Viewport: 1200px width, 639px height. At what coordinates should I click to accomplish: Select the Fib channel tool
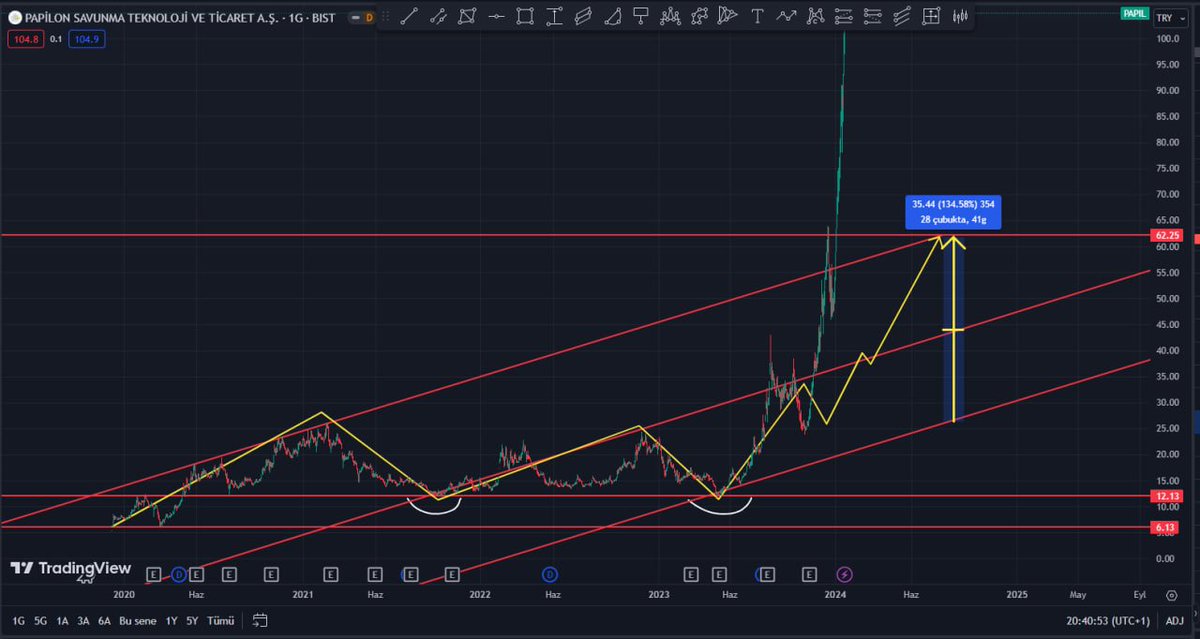point(901,16)
